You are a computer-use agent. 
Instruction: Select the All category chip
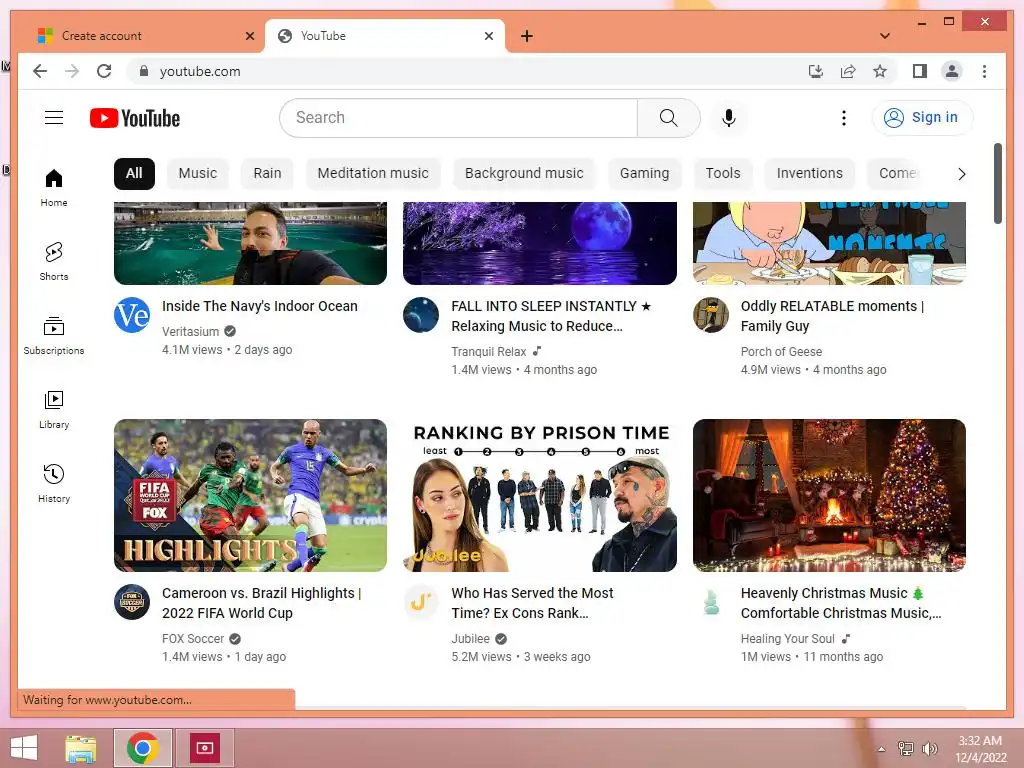(x=135, y=174)
